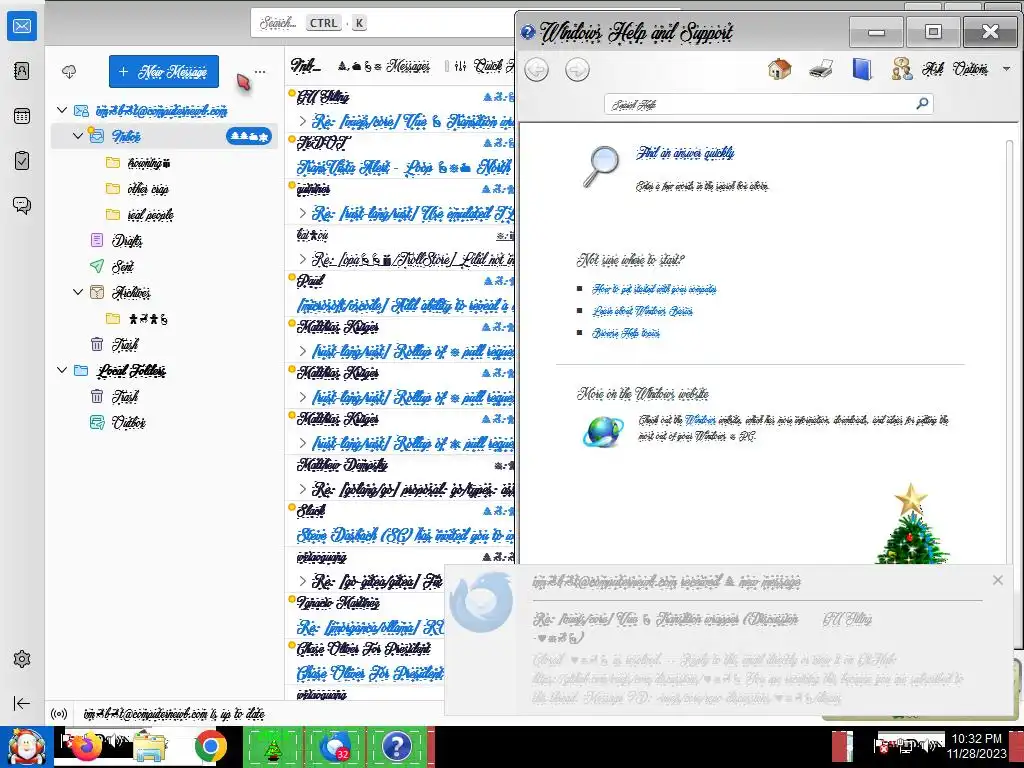Open the Address Book space icon

22,71
